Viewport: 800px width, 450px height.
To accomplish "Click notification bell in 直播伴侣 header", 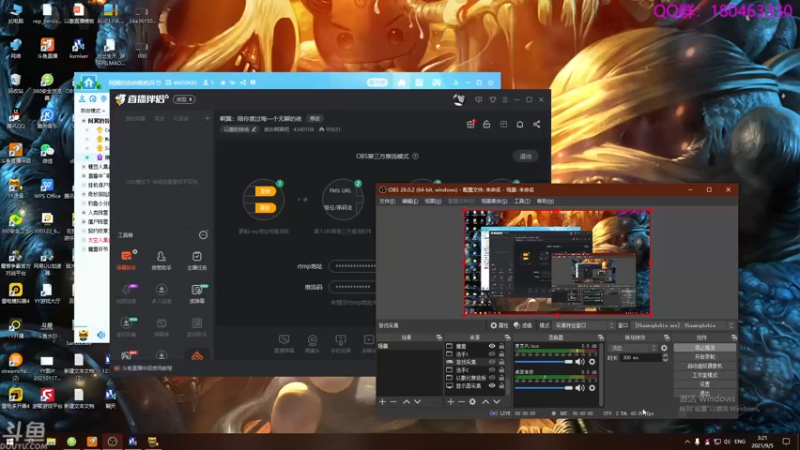I will (520, 124).
